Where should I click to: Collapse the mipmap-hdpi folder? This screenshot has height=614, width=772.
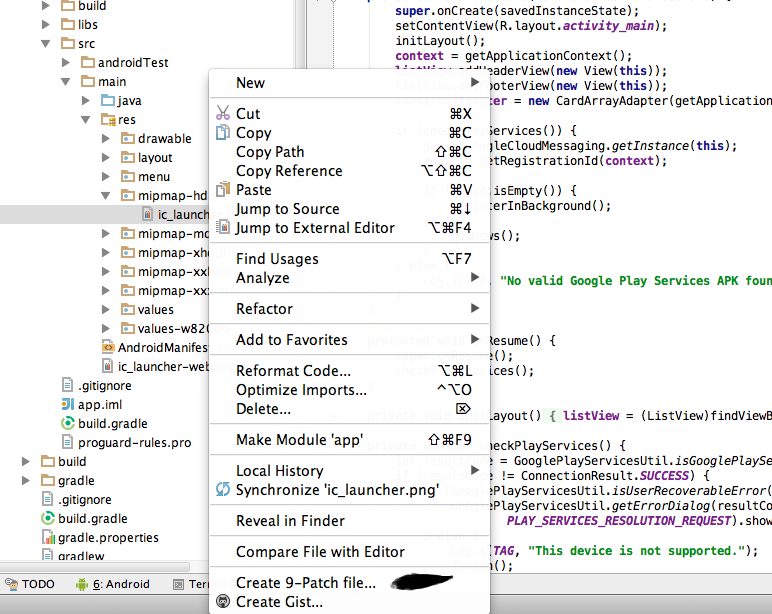105,195
